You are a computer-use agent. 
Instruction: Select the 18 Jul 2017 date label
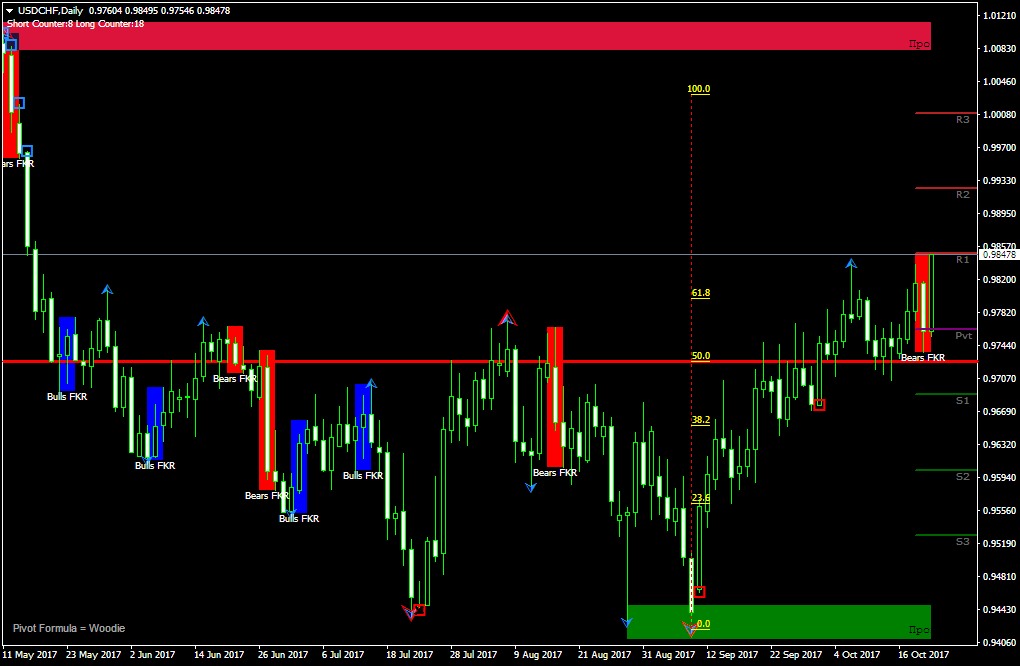pos(409,654)
